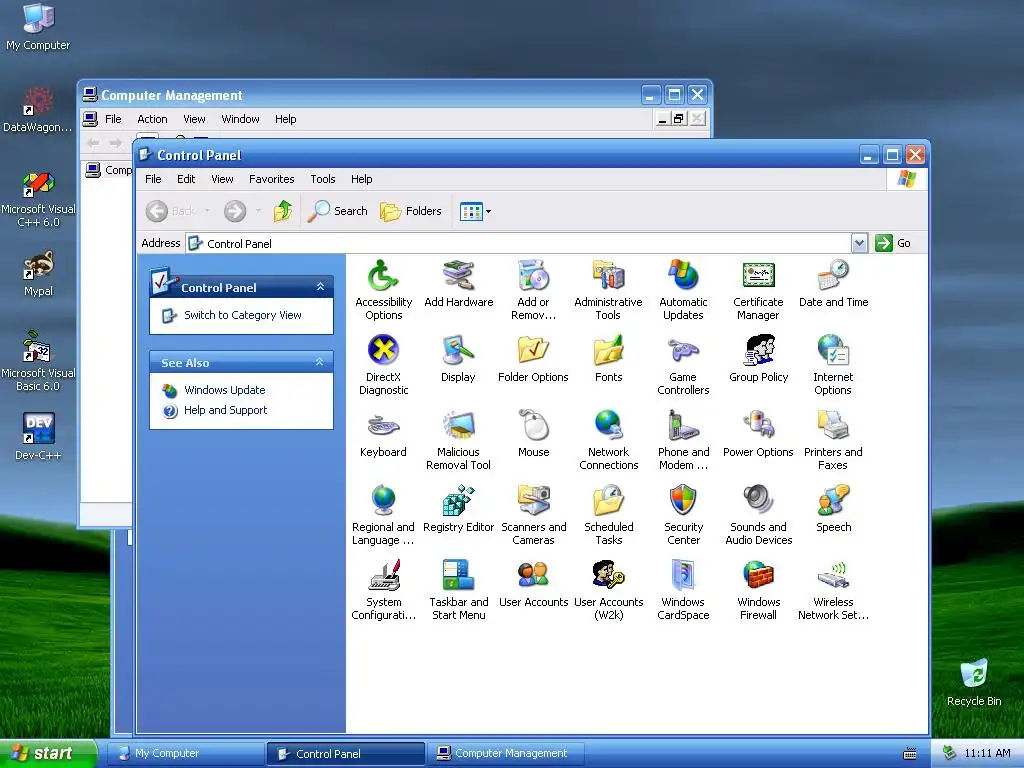The width and height of the screenshot is (1024, 768).
Task: Collapse the See Also section
Action: click(319, 362)
